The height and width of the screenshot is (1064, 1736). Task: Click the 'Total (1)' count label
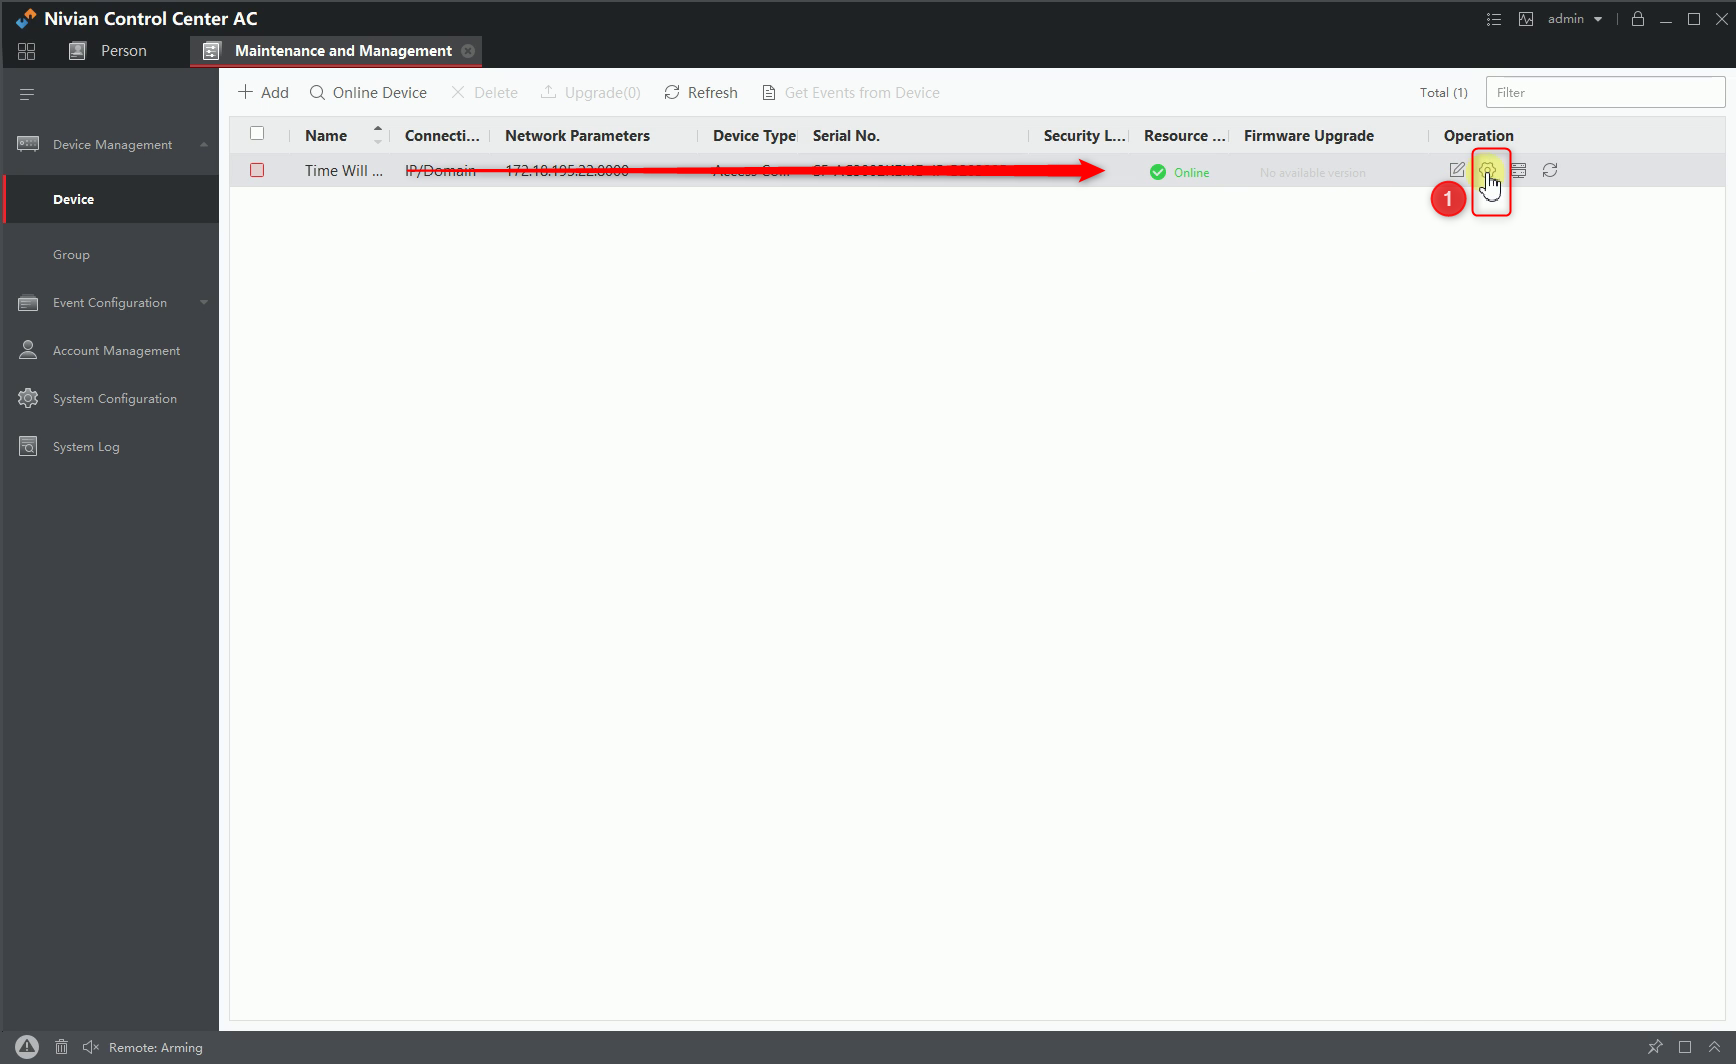[x=1443, y=93]
